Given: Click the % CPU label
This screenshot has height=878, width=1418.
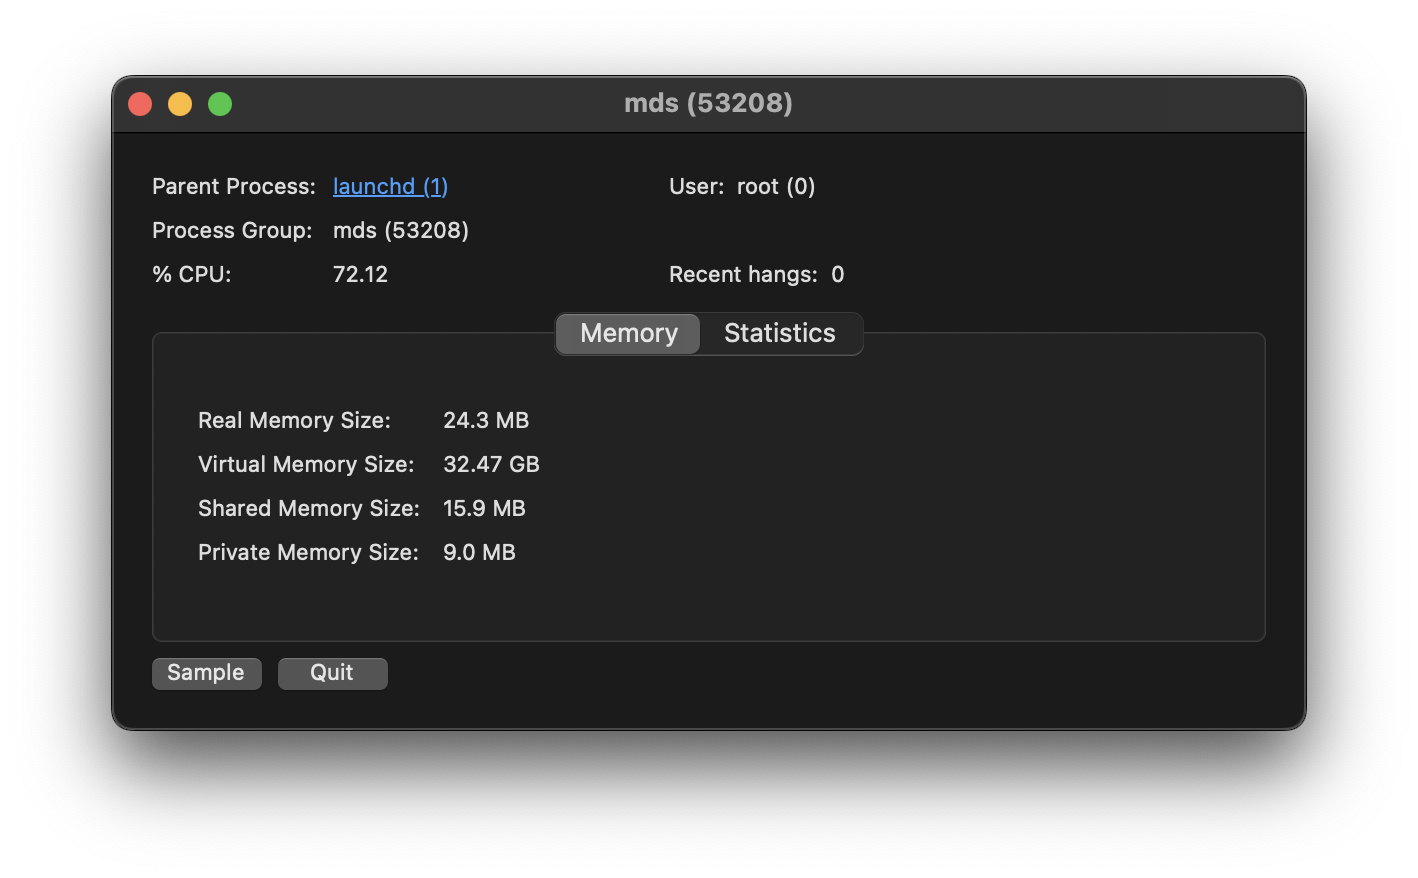Looking at the screenshot, I should [x=192, y=274].
